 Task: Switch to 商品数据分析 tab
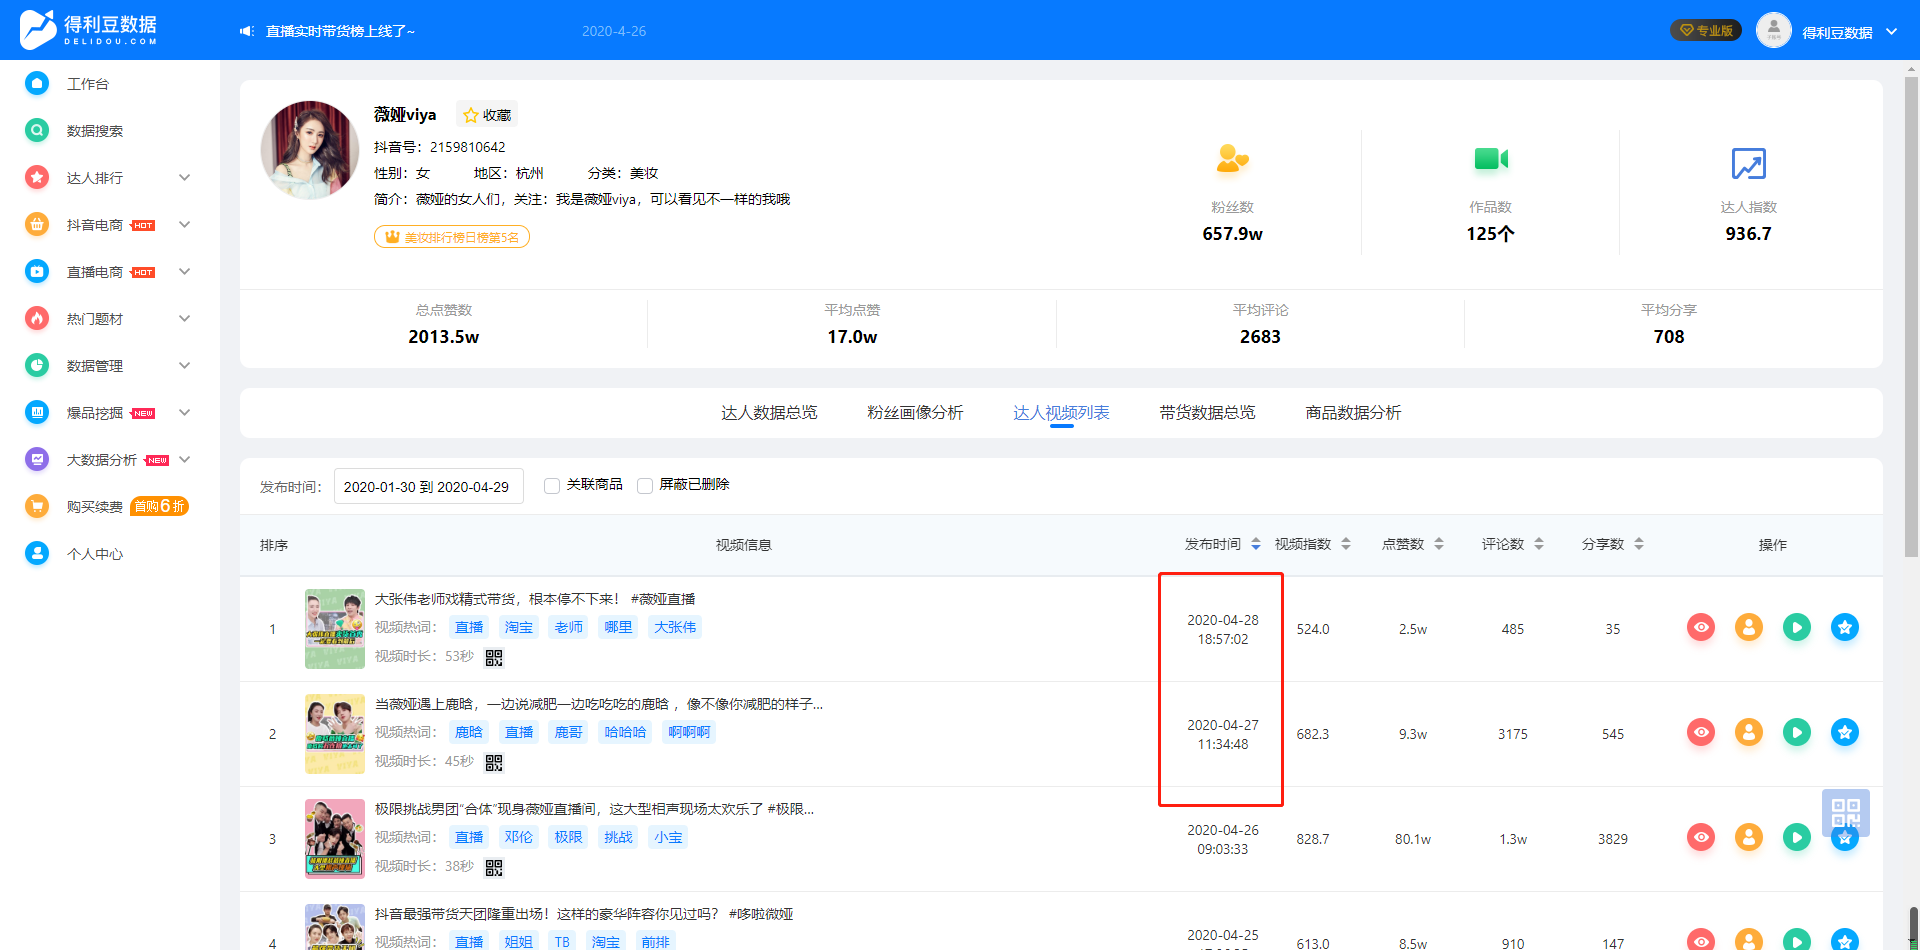(x=1353, y=413)
